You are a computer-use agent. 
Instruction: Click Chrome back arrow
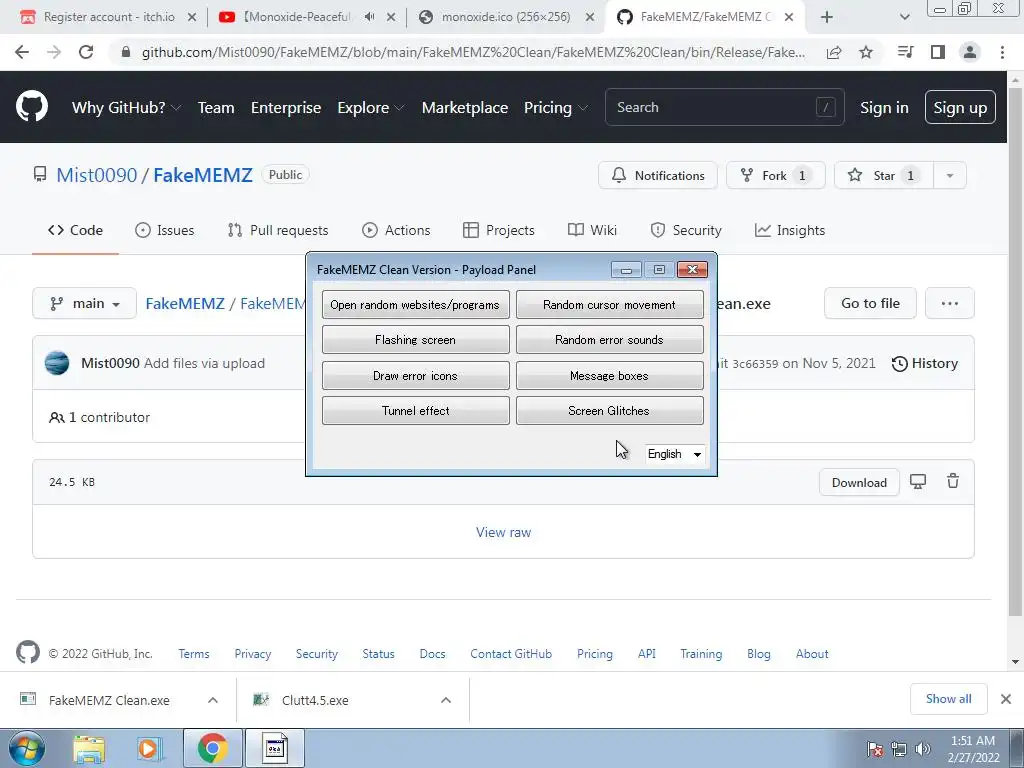22,52
